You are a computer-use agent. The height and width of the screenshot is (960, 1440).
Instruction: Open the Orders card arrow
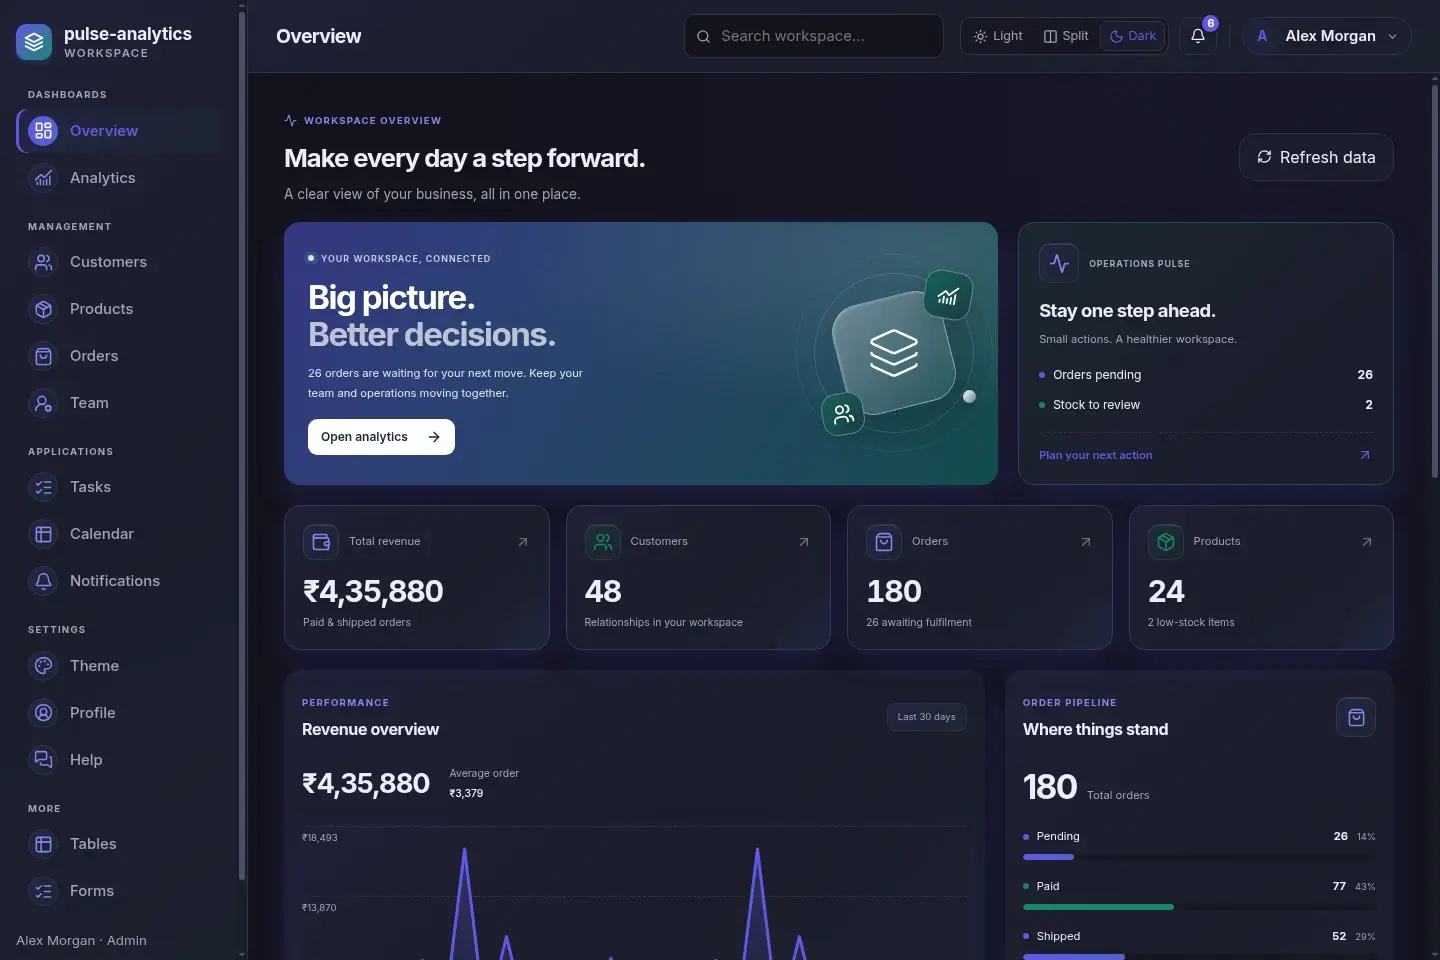pos(1086,542)
